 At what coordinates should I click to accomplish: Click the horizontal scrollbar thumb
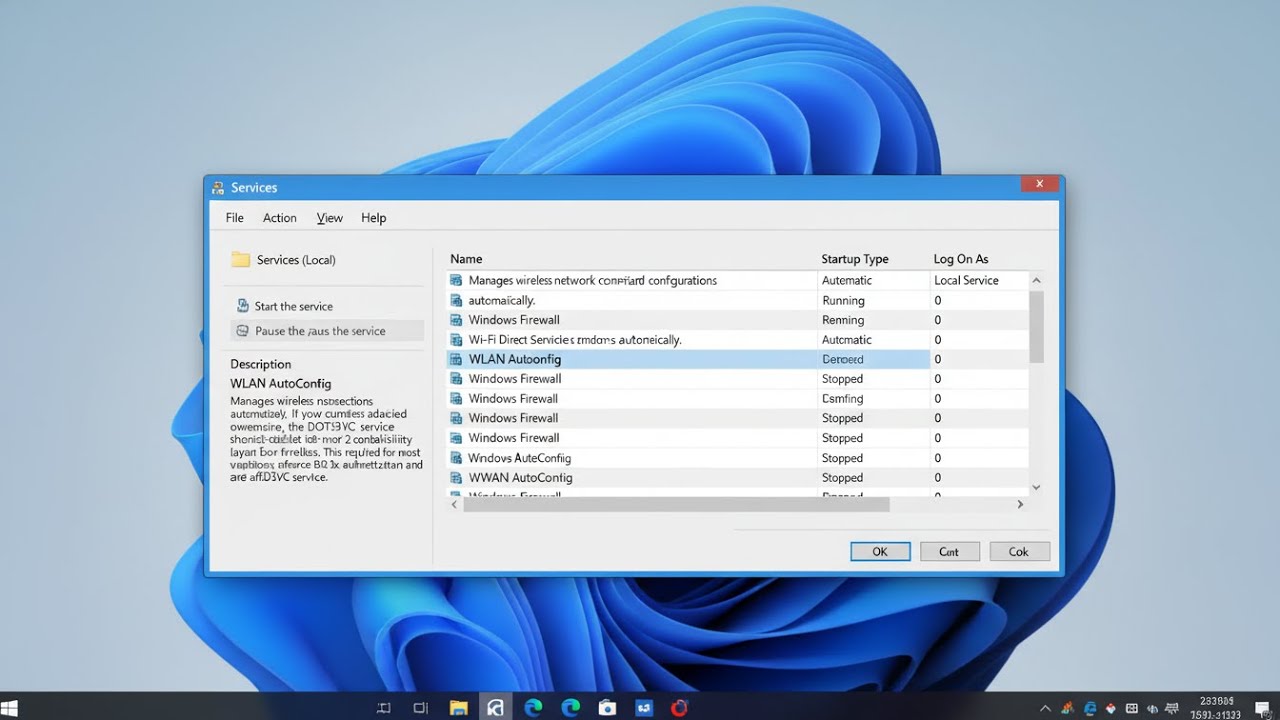[675, 505]
